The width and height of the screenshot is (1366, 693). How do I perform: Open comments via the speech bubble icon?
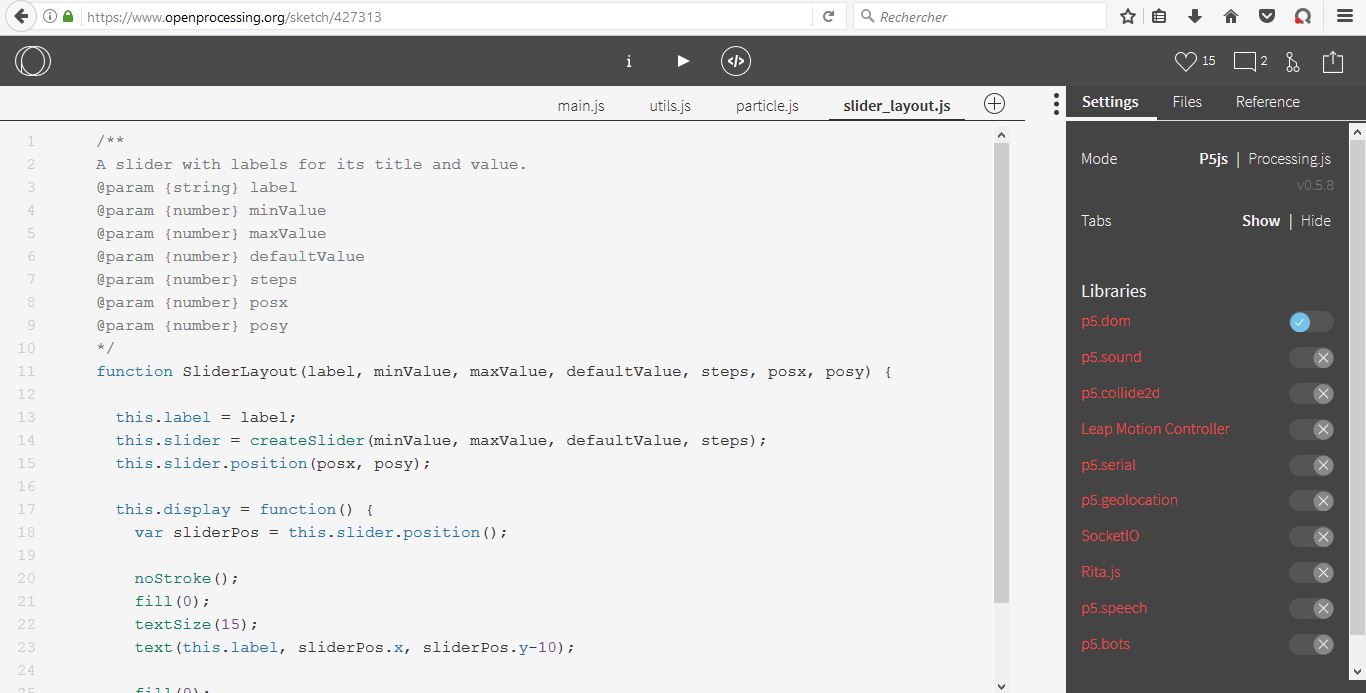[1244, 62]
